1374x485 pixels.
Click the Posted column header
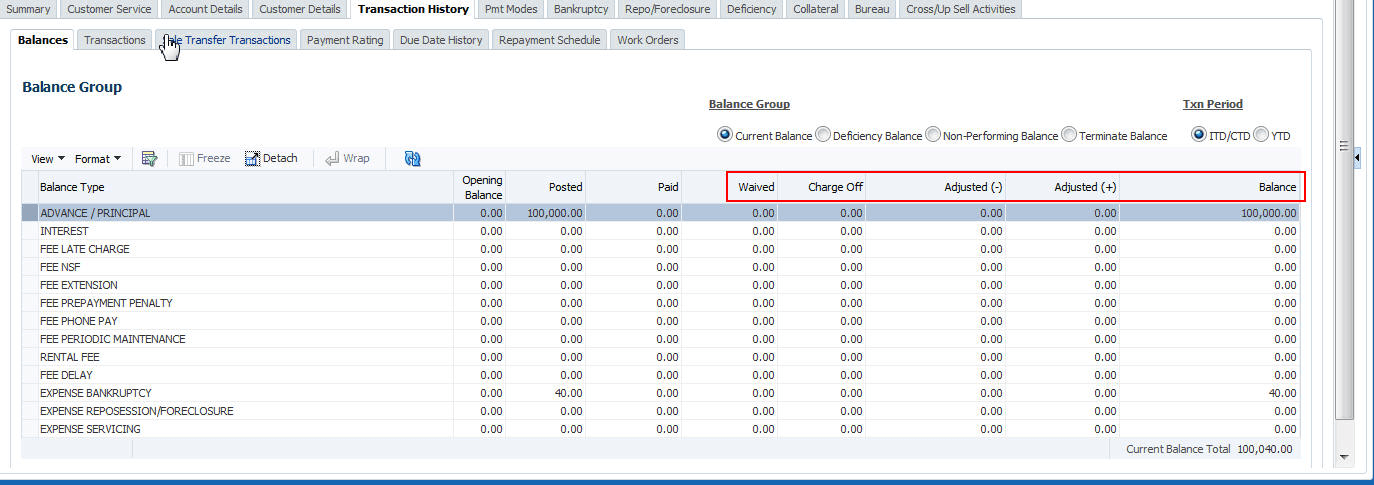click(546, 187)
